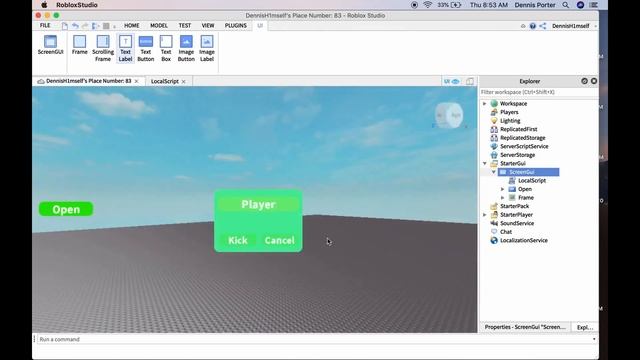640x360 pixels.
Task: Close the LocalScript tab
Action: coord(184,82)
